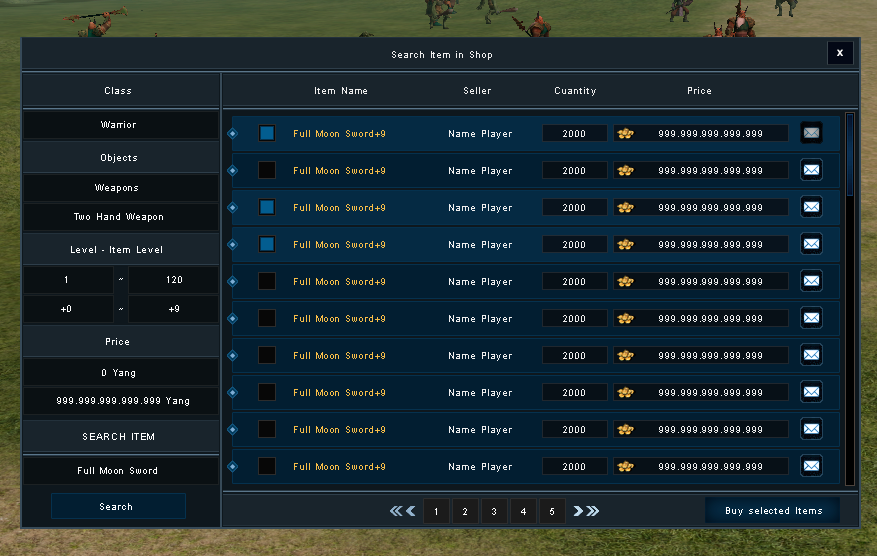The width and height of the screenshot is (877, 556).
Task: Open the Two Hand Weapon subtype selector
Action: pos(121,217)
